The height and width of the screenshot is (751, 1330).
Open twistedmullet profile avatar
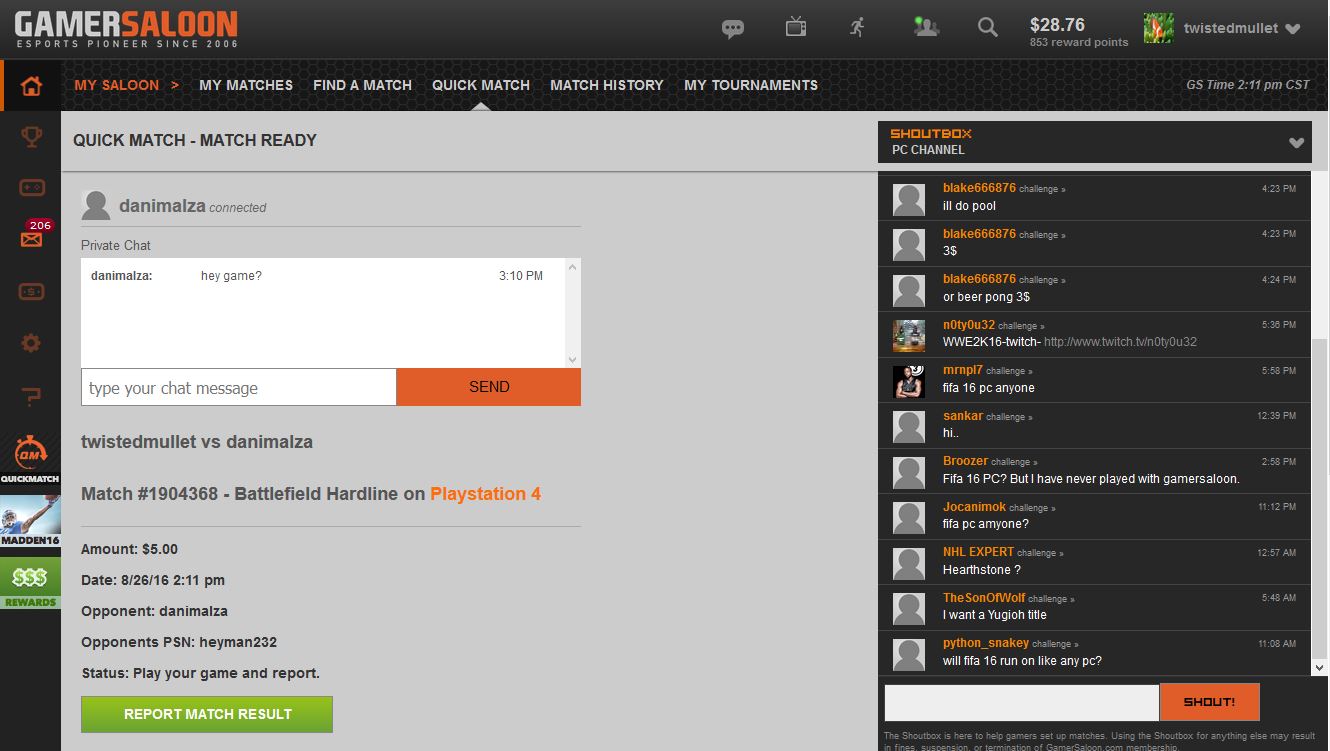click(x=1159, y=28)
